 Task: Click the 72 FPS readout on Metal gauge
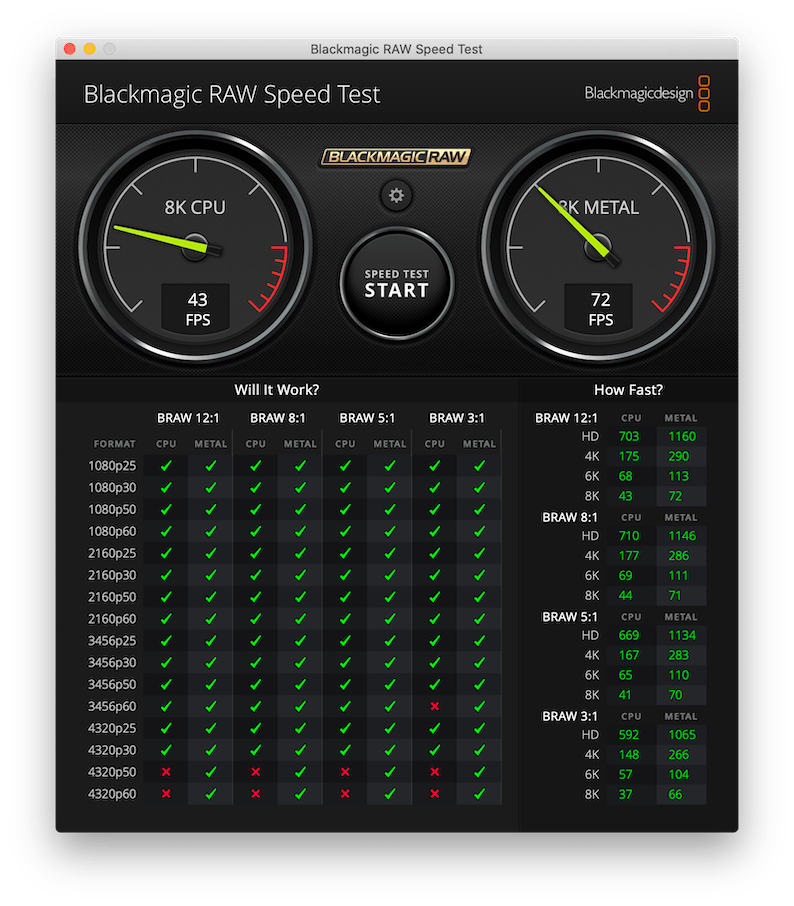click(x=600, y=308)
